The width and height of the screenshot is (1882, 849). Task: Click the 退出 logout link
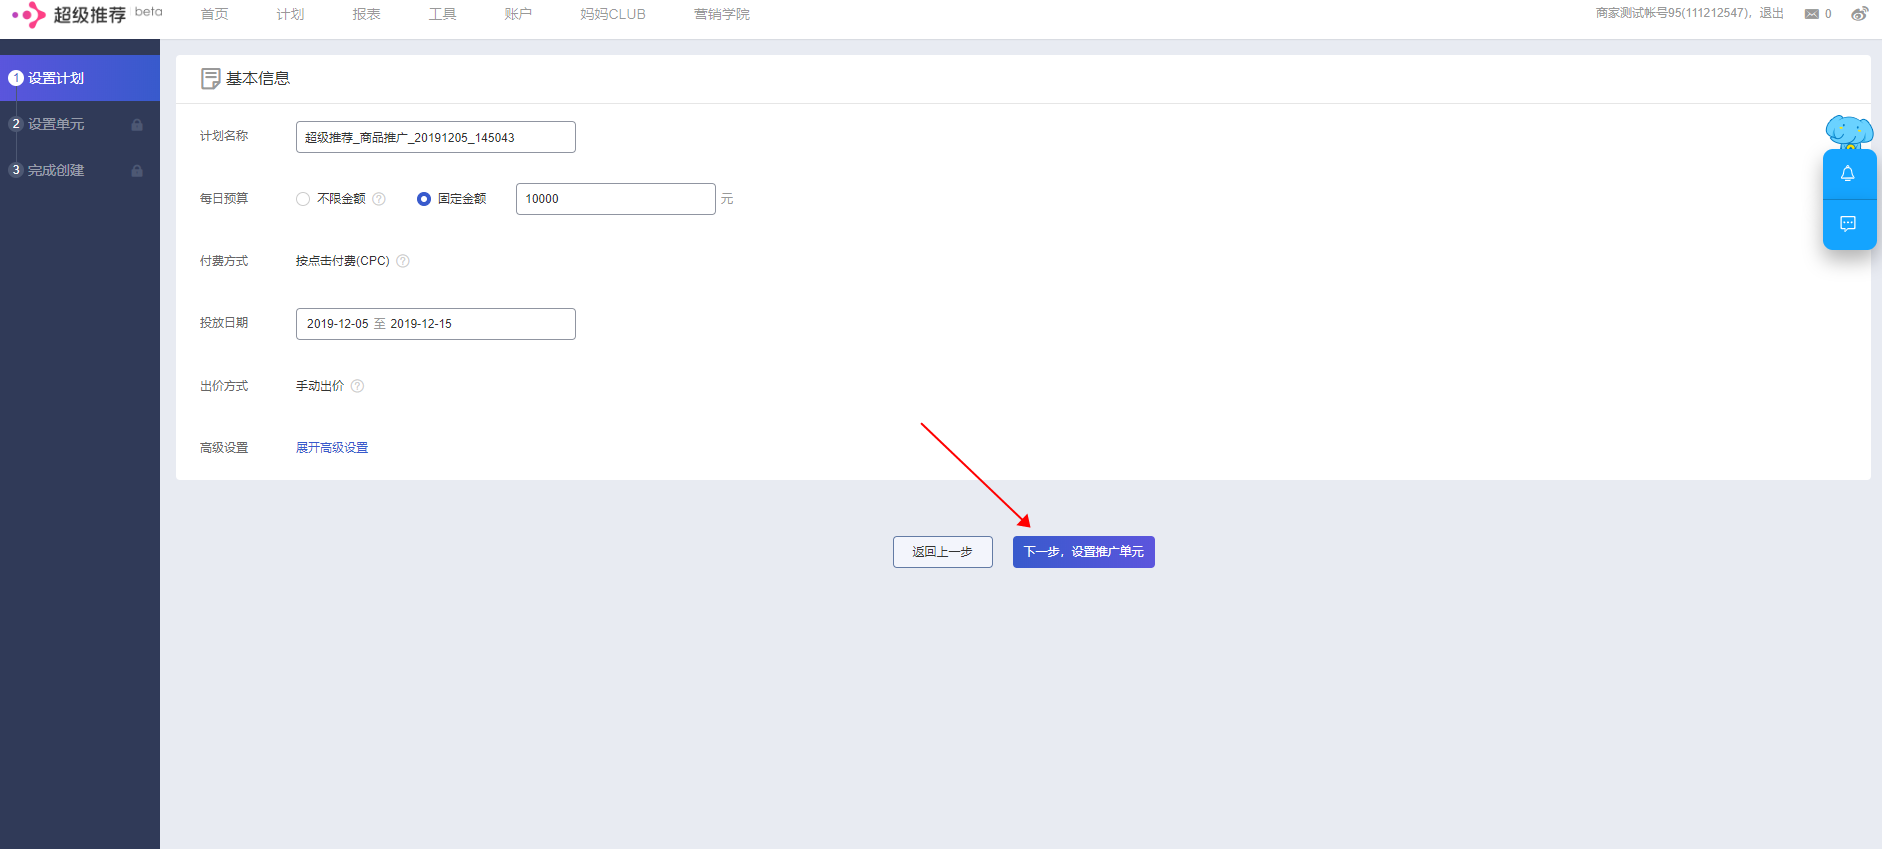click(x=1771, y=13)
